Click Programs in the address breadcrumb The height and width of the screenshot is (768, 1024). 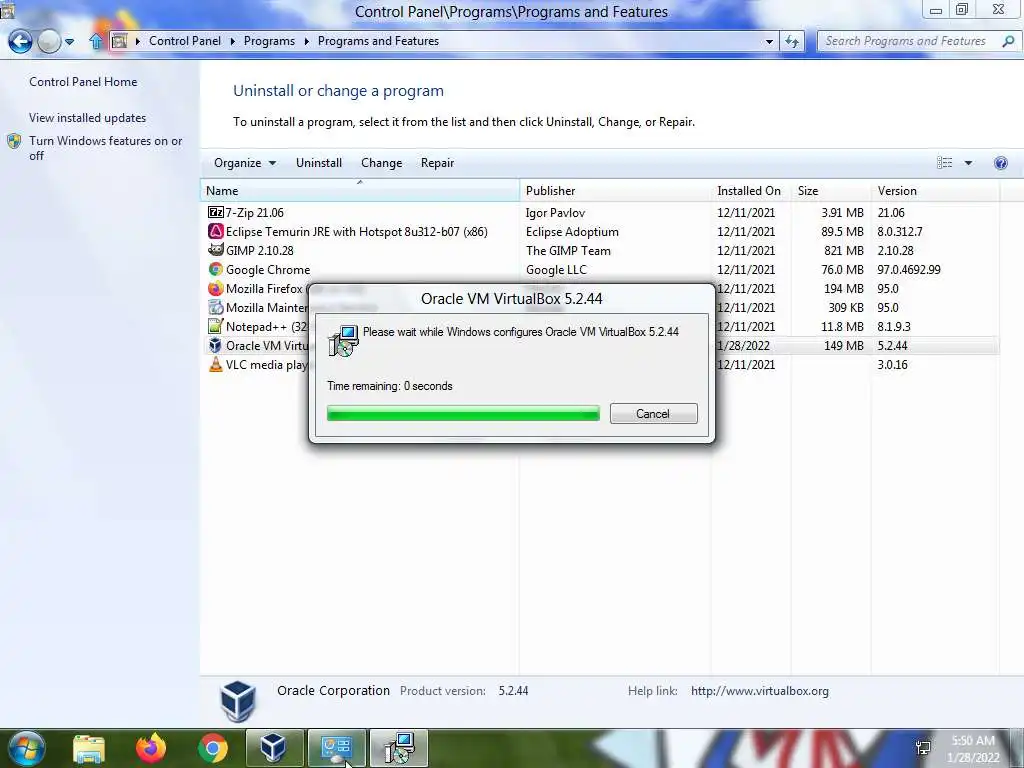coord(269,40)
